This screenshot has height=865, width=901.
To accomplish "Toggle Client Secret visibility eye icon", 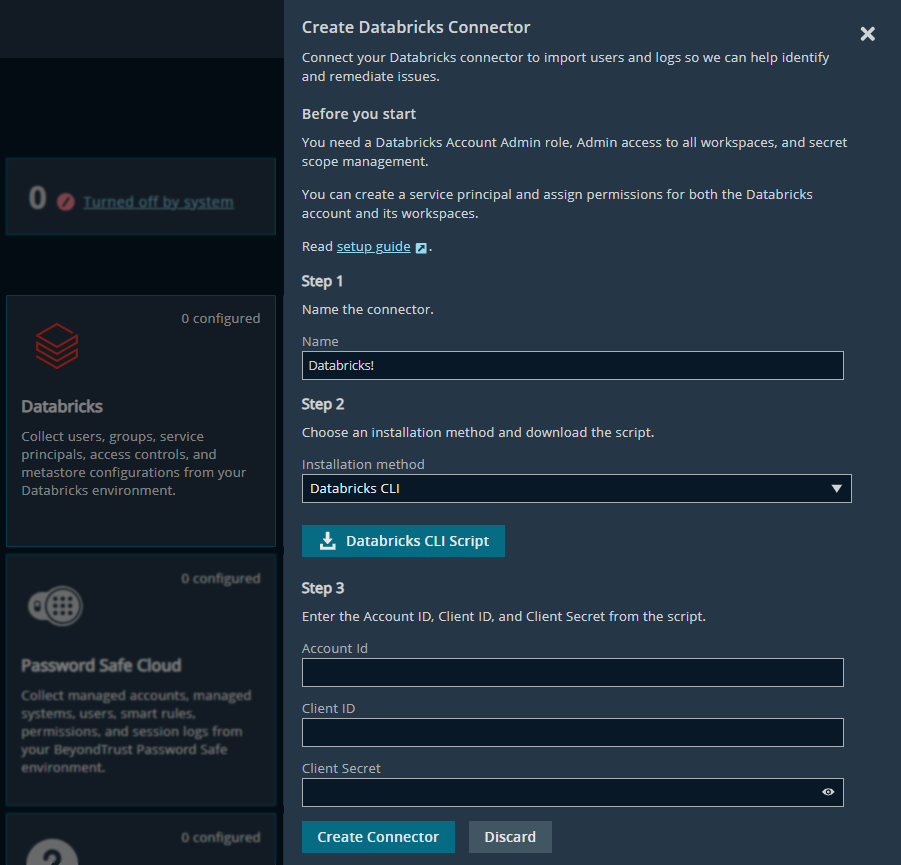I will coord(827,792).
